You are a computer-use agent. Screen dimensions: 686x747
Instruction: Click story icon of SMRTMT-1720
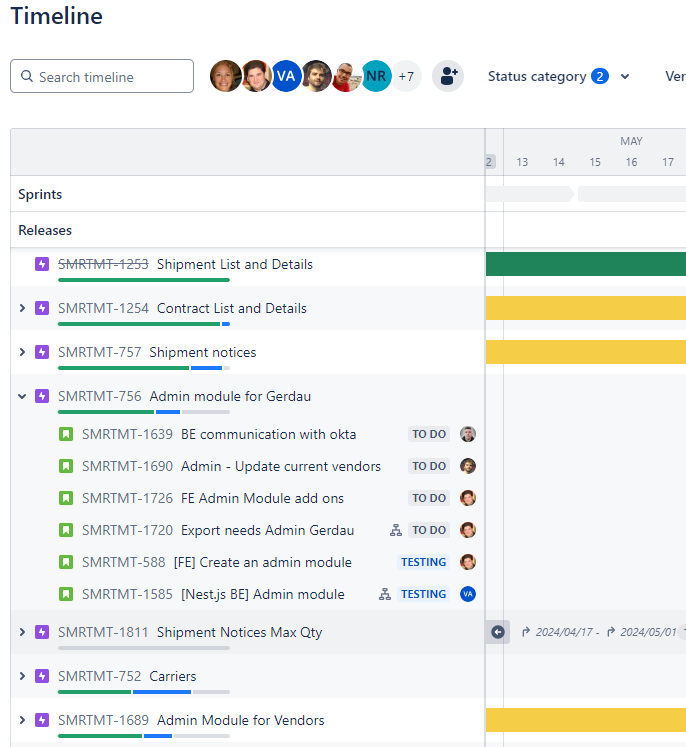(x=66, y=530)
